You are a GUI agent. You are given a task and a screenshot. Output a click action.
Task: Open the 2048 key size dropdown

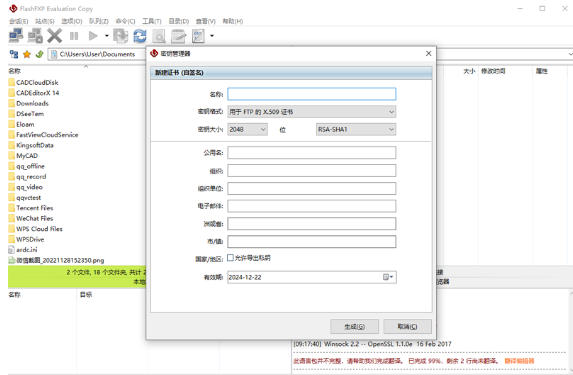[x=247, y=129]
